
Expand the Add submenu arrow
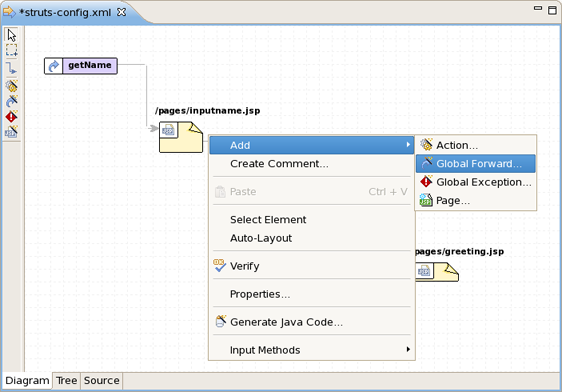pos(408,145)
